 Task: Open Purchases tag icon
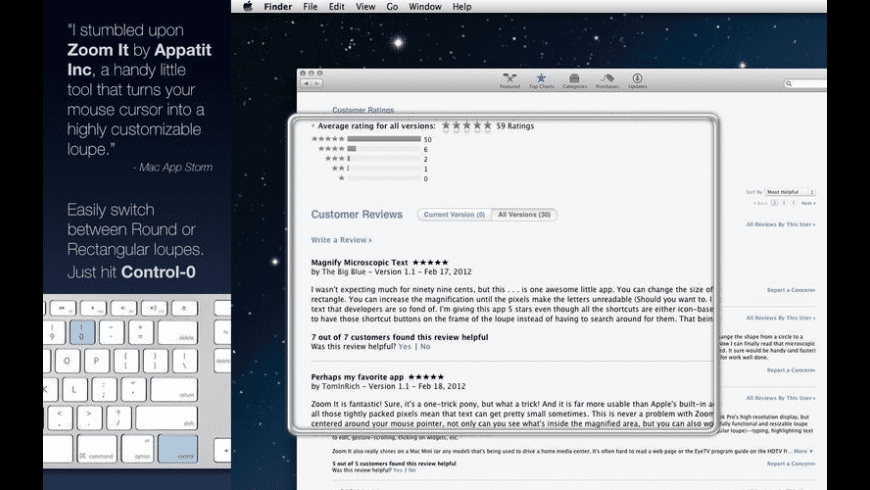point(607,81)
